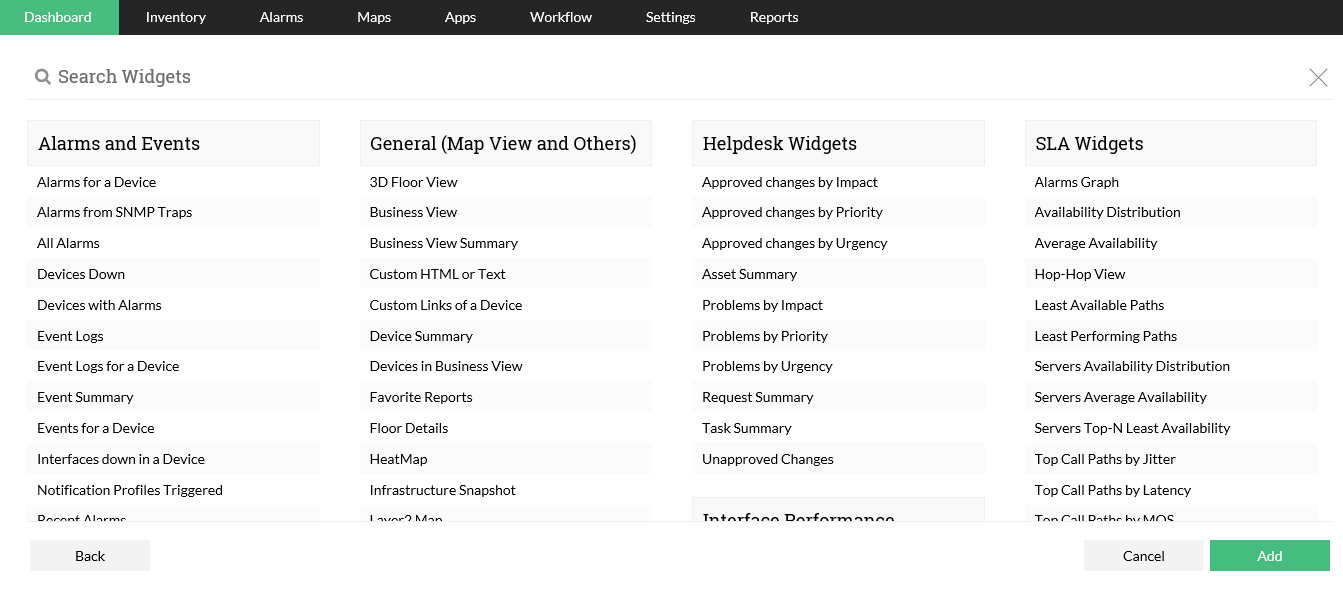Screen dimensions: 1343x594
Task: Pick the Unapproved Changes widget
Action: (767, 459)
